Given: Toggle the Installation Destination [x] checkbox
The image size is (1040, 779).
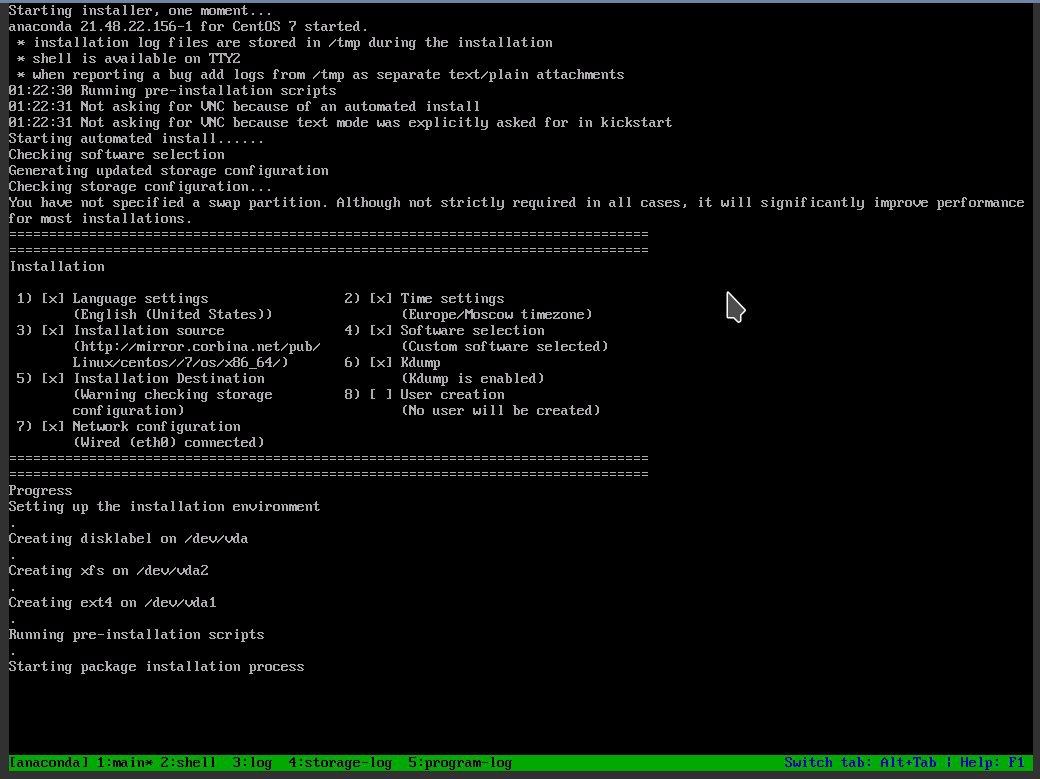Looking at the screenshot, I should 53,378.
